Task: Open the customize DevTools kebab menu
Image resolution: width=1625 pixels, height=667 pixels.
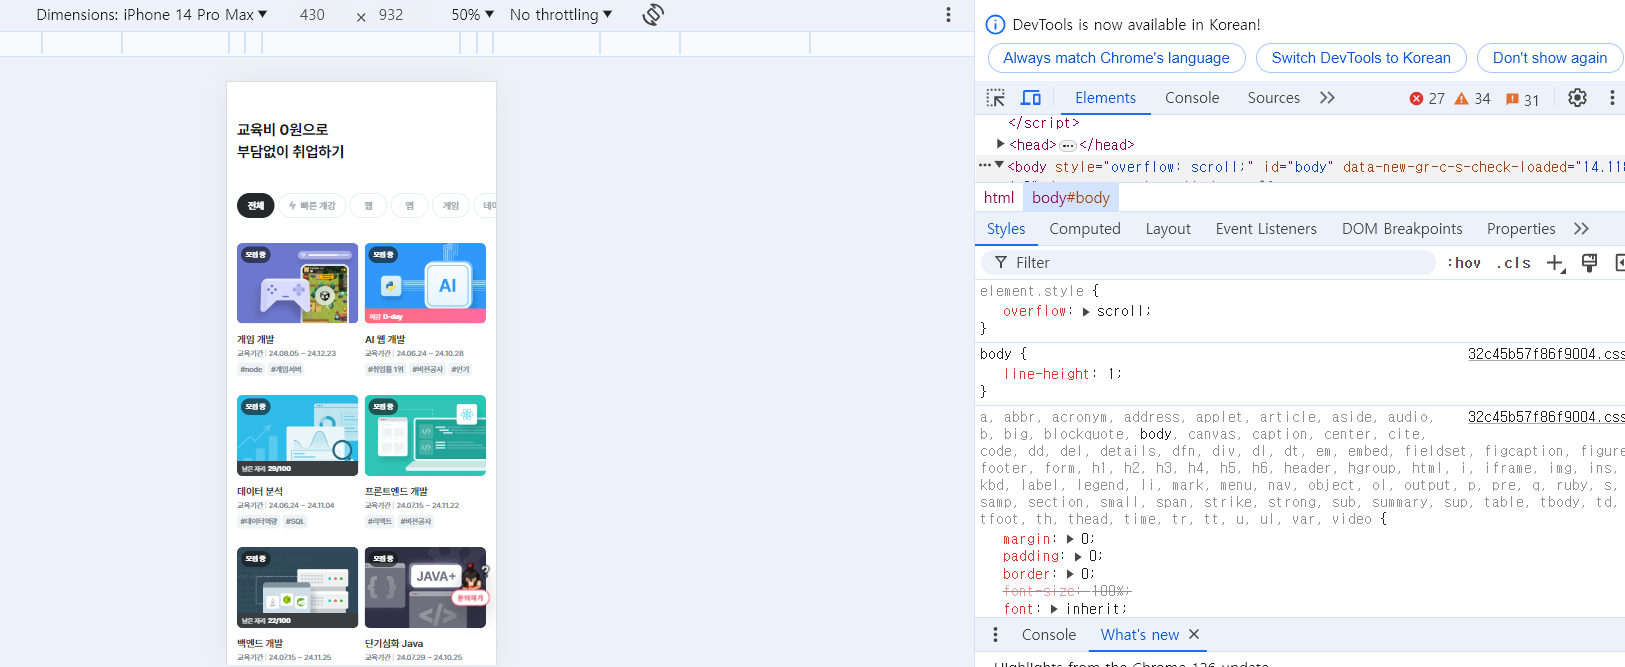Action: point(1612,98)
